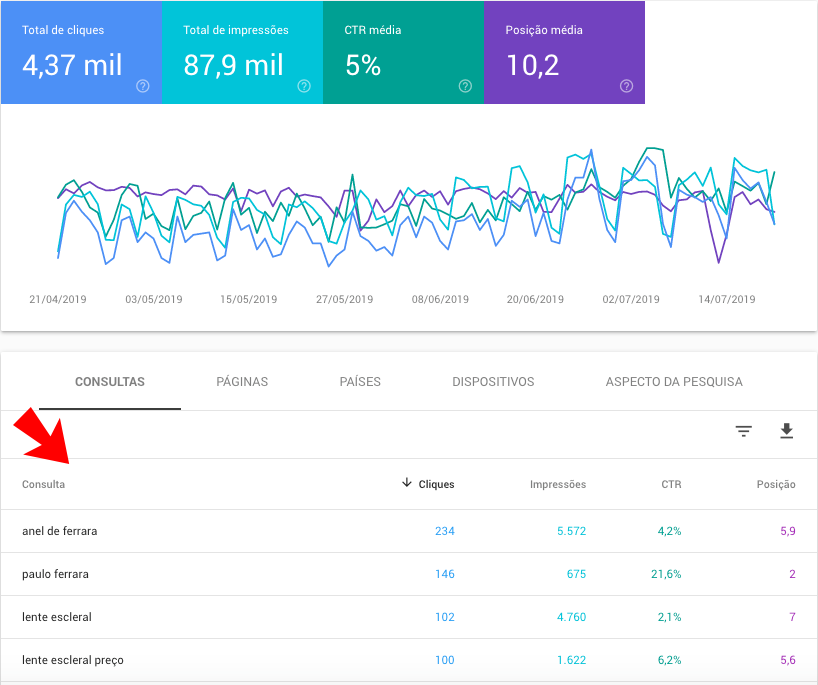Click the 4.760 impressions value
The height and width of the screenshot is (685, 818).
571,617
